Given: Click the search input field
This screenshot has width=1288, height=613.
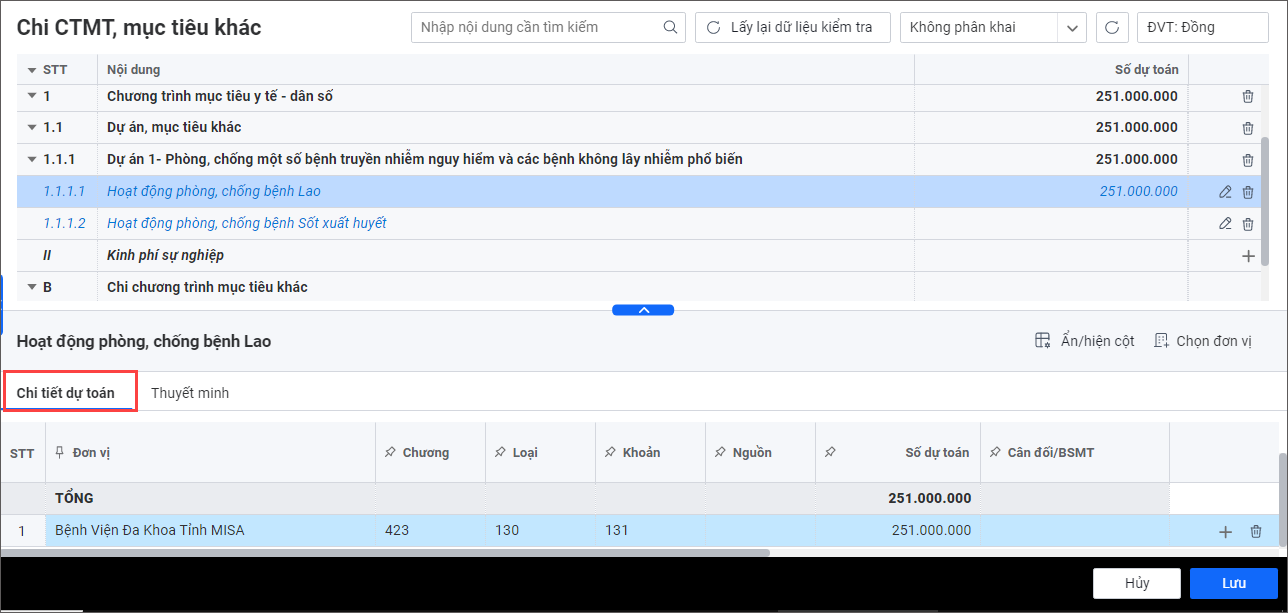Looking at the screenshot, I should click(x=537, y=28).
